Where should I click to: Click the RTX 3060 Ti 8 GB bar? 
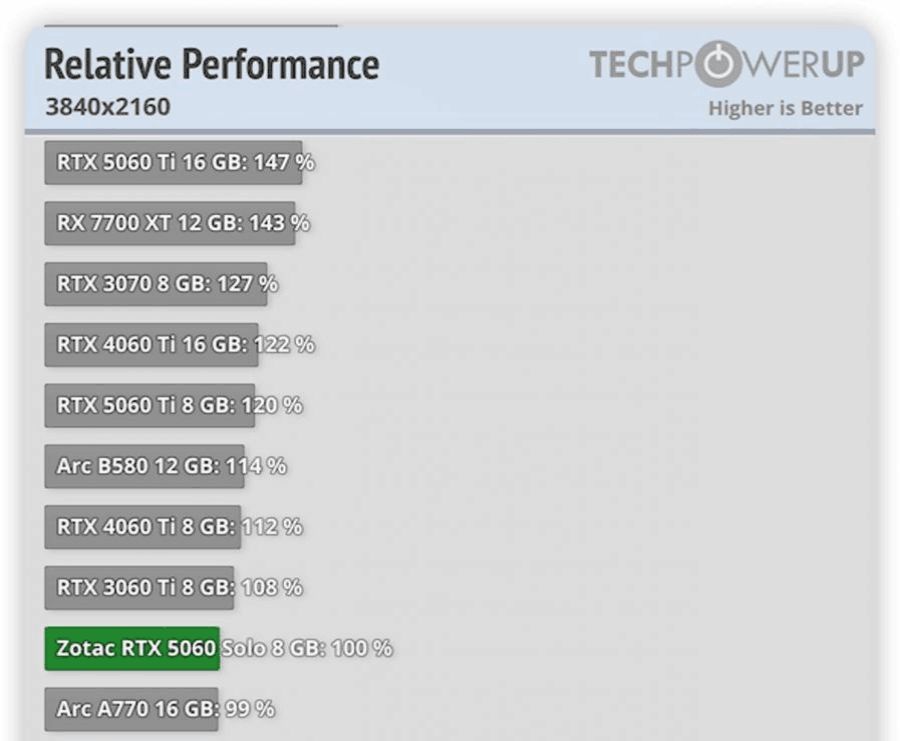pyautogui.click(x=139, y=588)
